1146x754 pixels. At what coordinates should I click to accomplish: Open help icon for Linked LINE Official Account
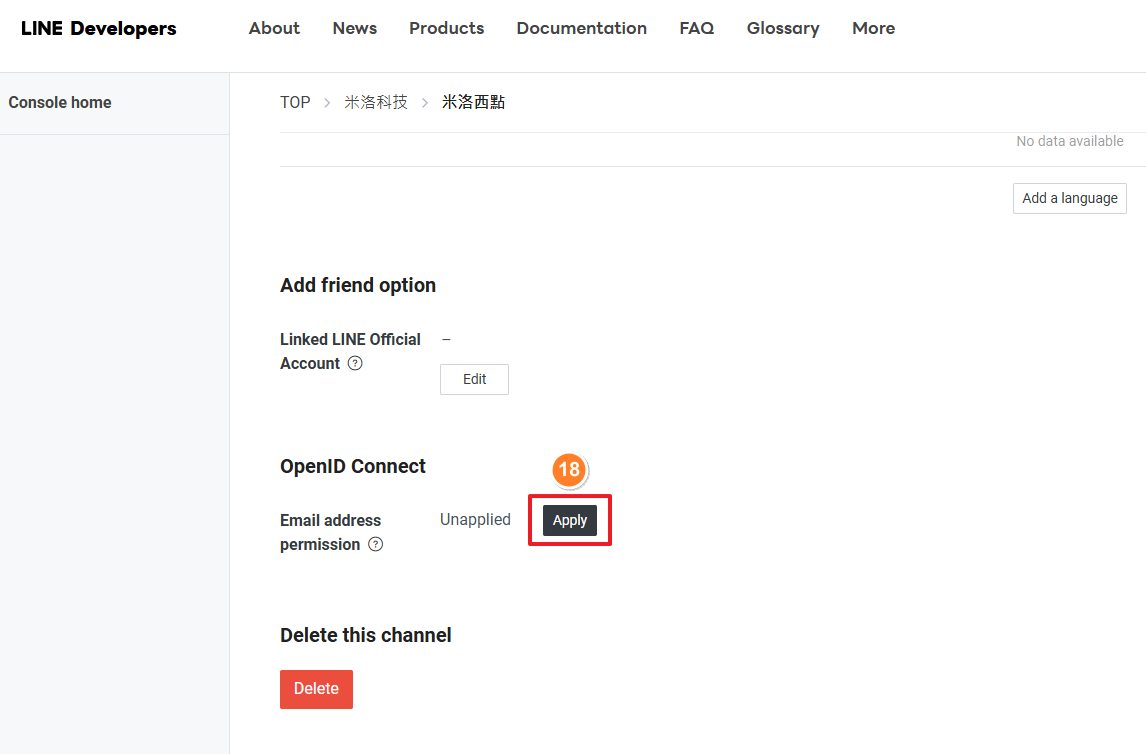coord(355,364)
